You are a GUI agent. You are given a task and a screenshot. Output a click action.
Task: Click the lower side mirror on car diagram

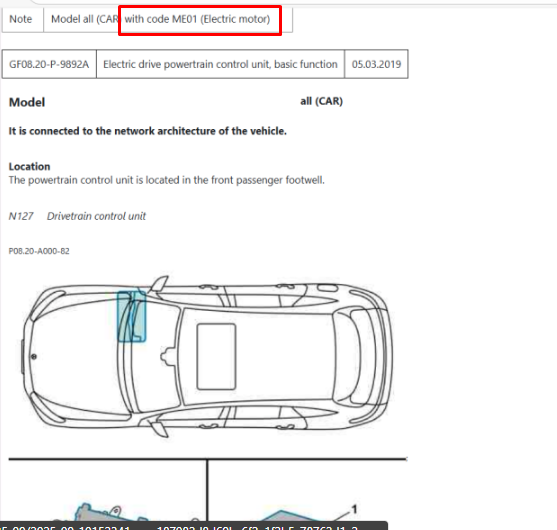pos(159,429)
